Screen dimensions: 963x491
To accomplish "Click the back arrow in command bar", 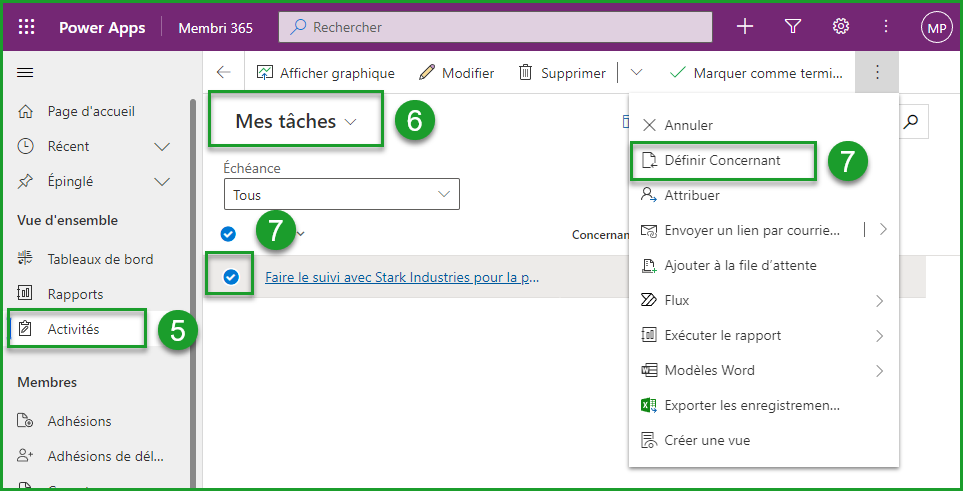I will click(224, 73).
